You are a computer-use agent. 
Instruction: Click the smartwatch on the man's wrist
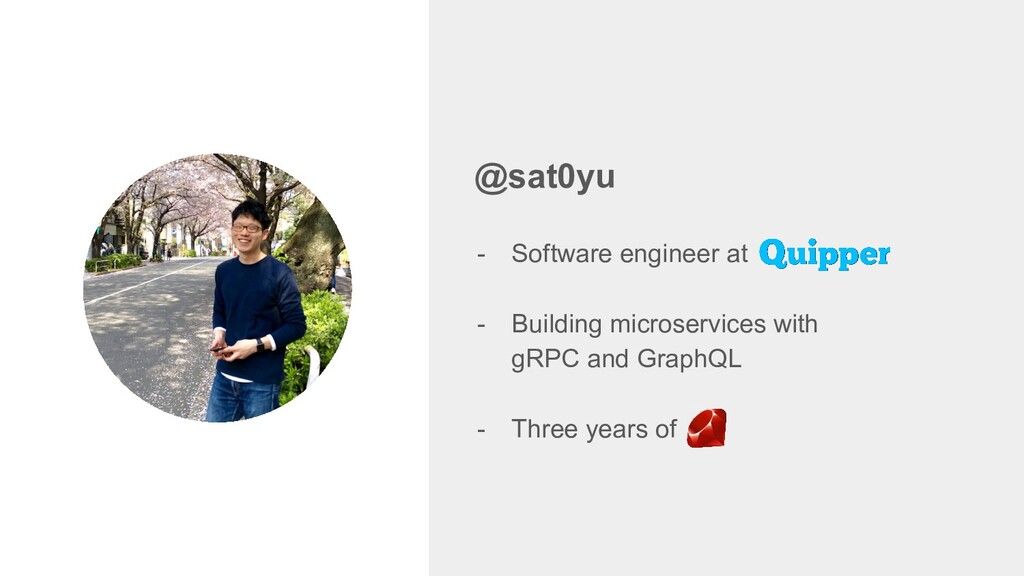click(260, 345)
